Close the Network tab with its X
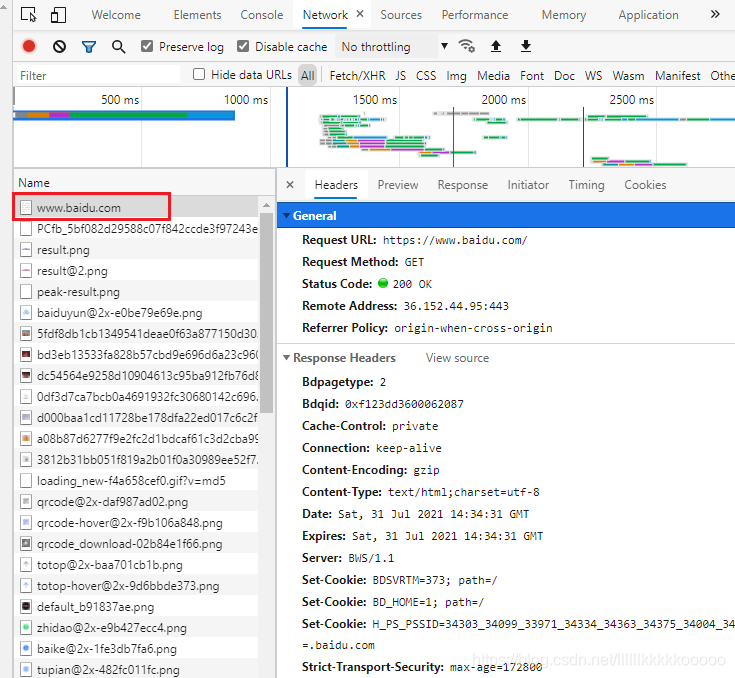735x678 pixels. pos(360,14)
